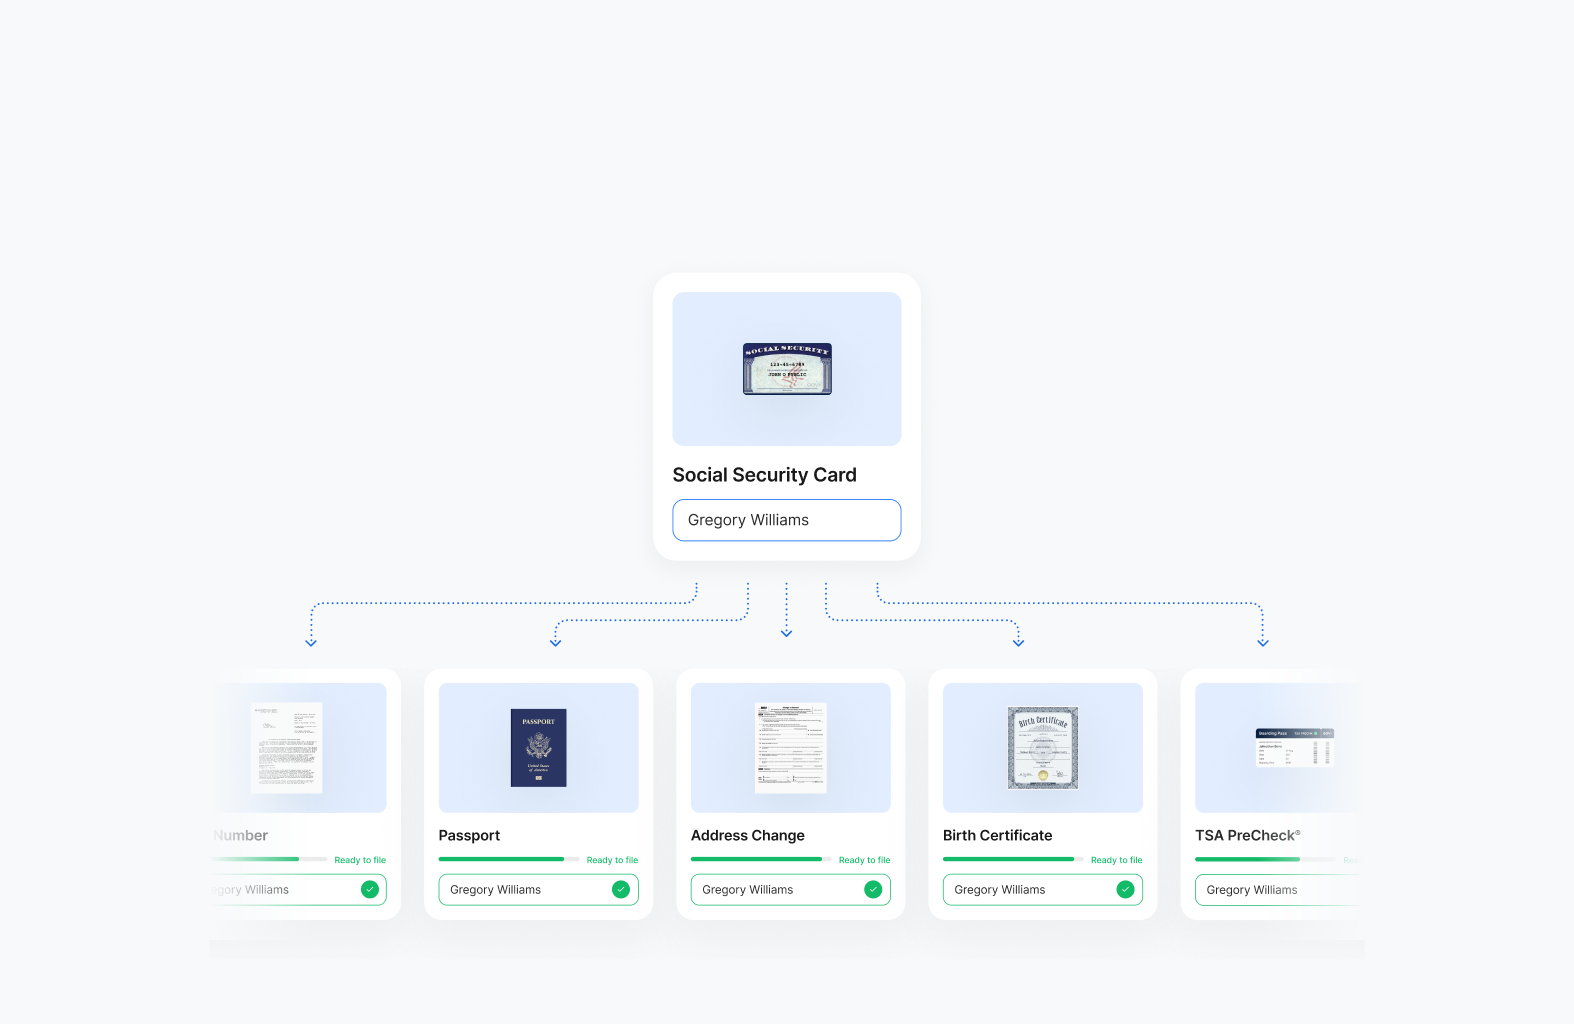Screen dimensions: 1574x1024
Task: Click Ready to file under Address Change
Action: tap(864, 860)
